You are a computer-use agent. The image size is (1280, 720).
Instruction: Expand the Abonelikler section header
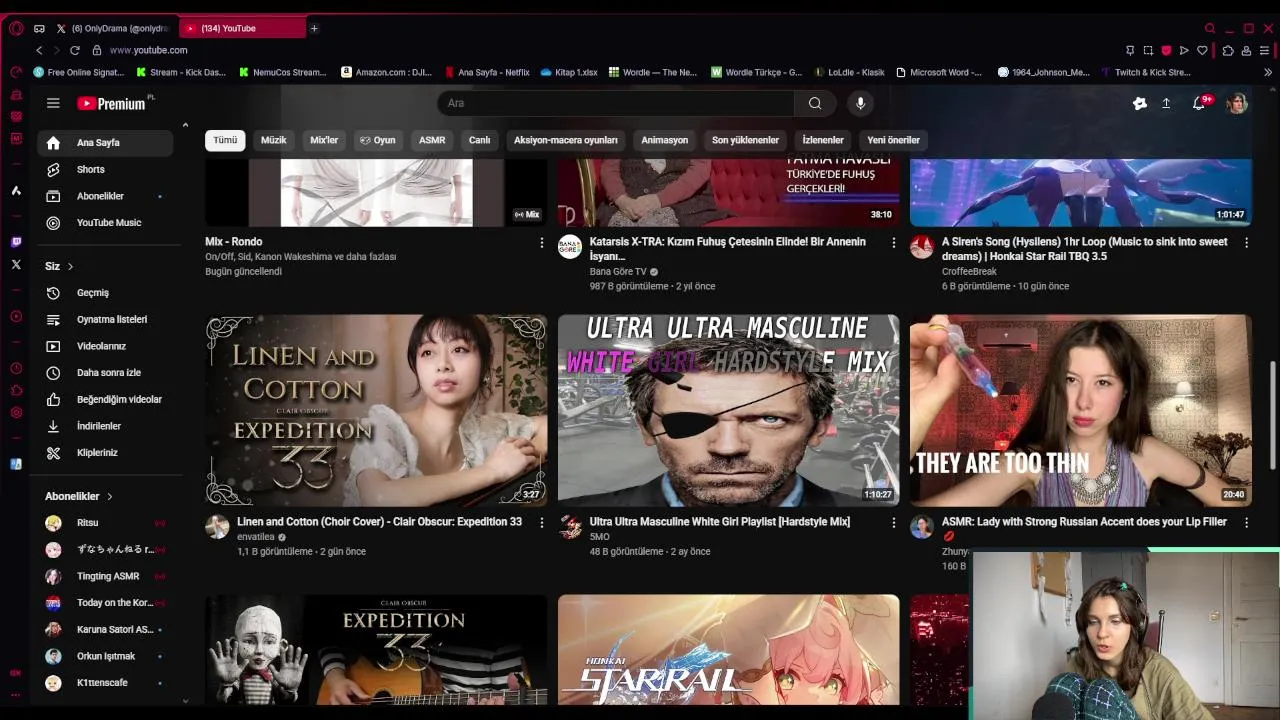tap(79, 496)
